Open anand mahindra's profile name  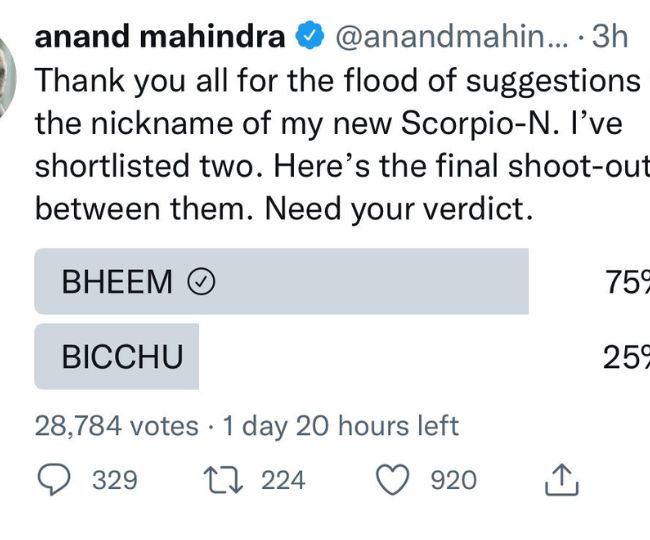[159, 38]
